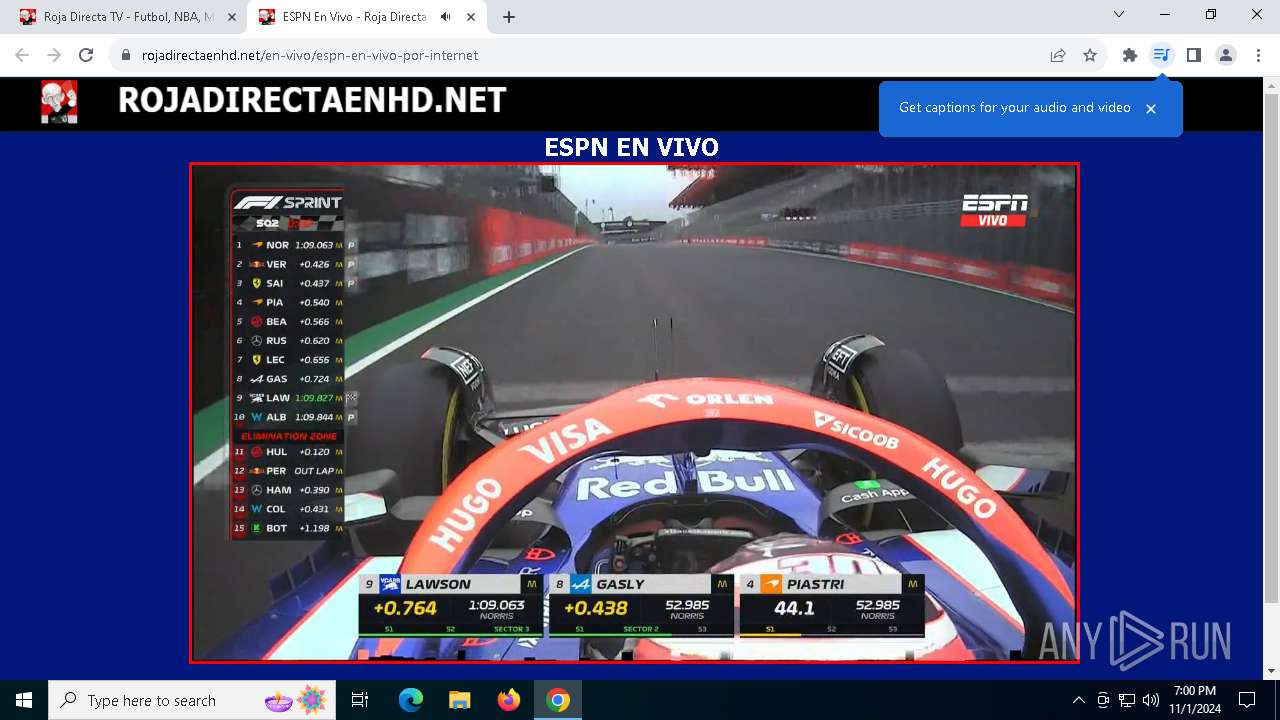Click the ESPN EN VIVO heading
The image size is (1280, 720).
click(631, 147)
